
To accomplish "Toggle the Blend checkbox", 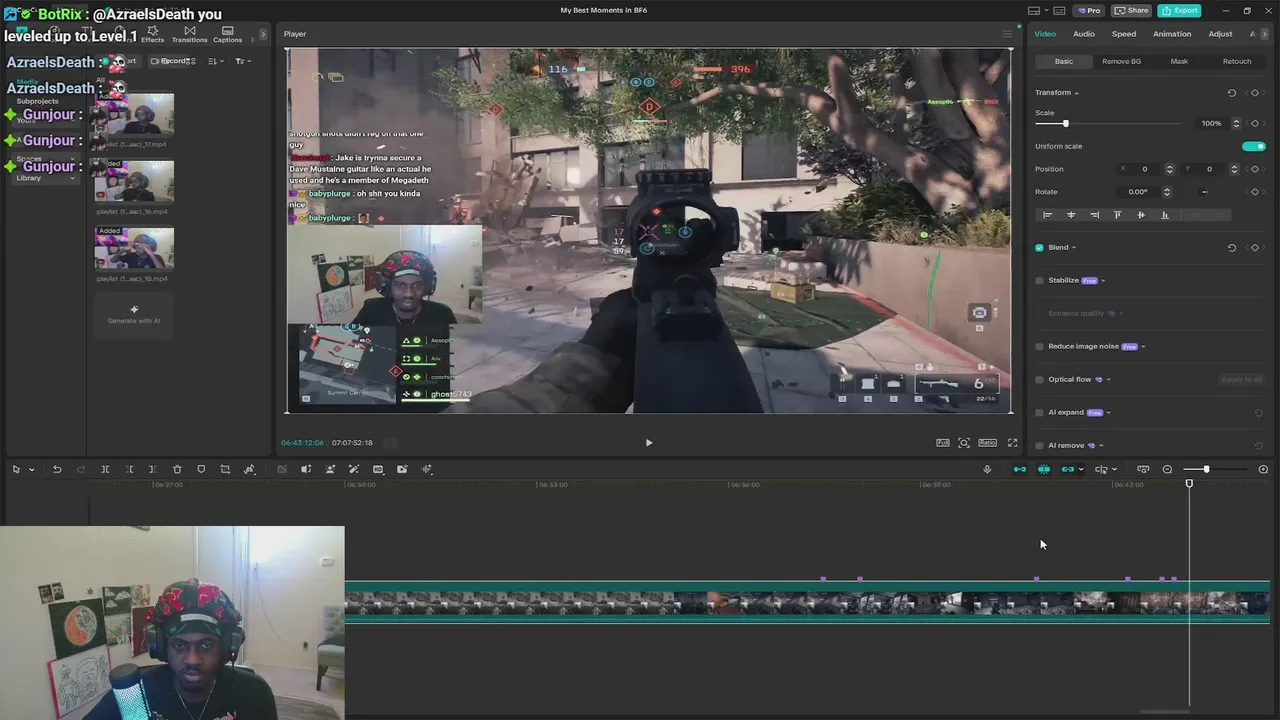I will 1039,248.
